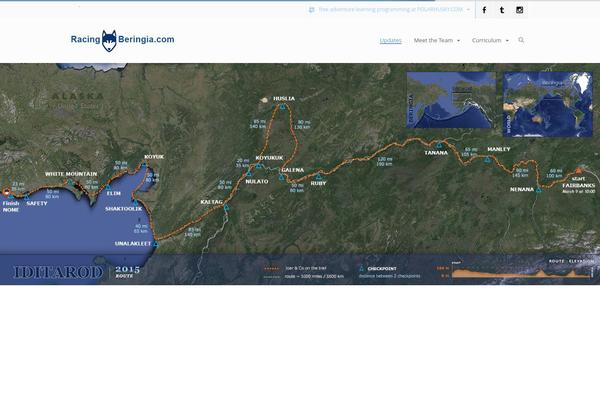600x400 pixels.
Task: Click the RUBY map label
Action: 318,183
